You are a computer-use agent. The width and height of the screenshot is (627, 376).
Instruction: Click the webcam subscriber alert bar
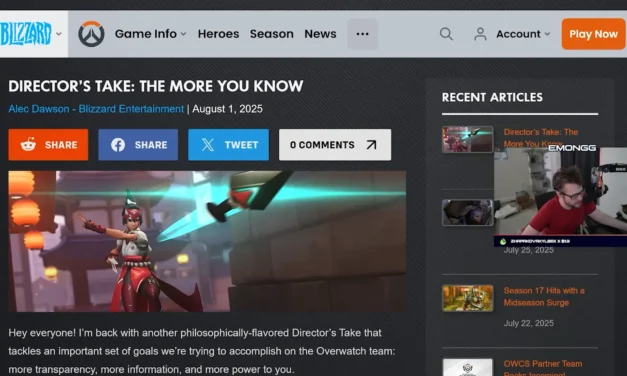(561, 241)
